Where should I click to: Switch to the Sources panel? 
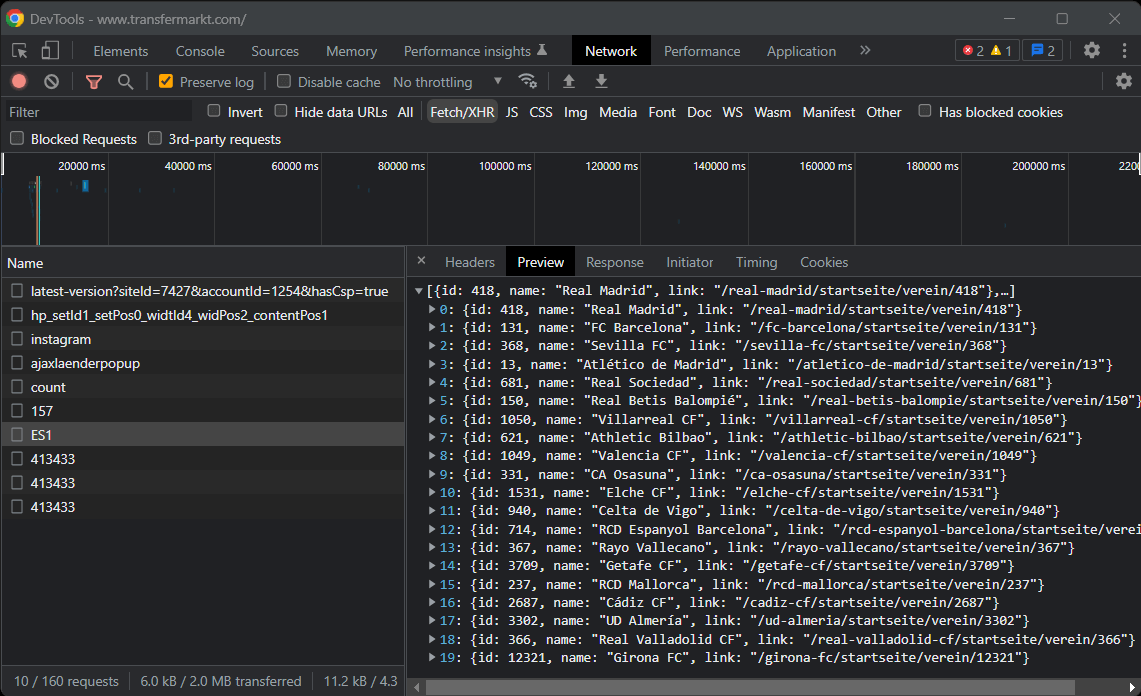[275, 51]
